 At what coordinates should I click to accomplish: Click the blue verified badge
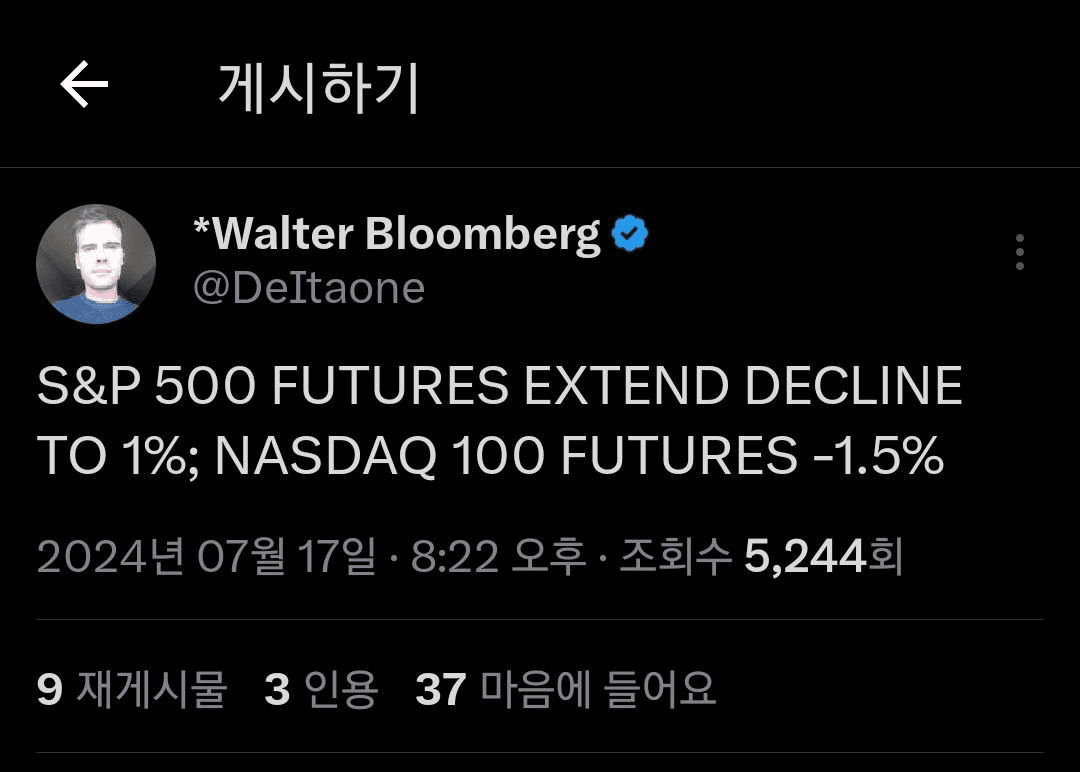[x=630, y=233]
